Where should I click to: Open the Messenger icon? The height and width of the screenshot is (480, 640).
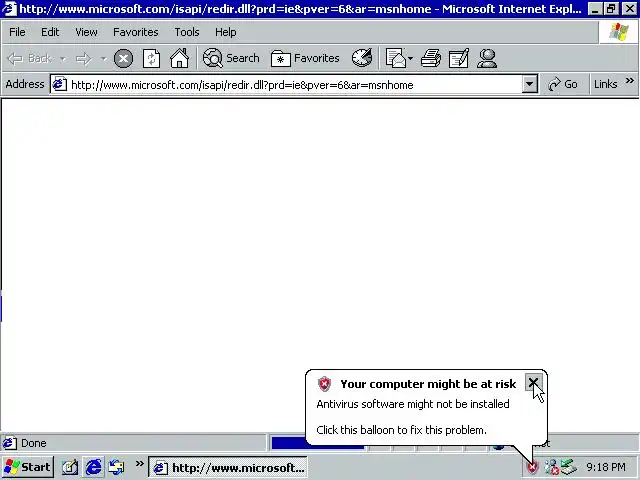click(x=487, y=58)
